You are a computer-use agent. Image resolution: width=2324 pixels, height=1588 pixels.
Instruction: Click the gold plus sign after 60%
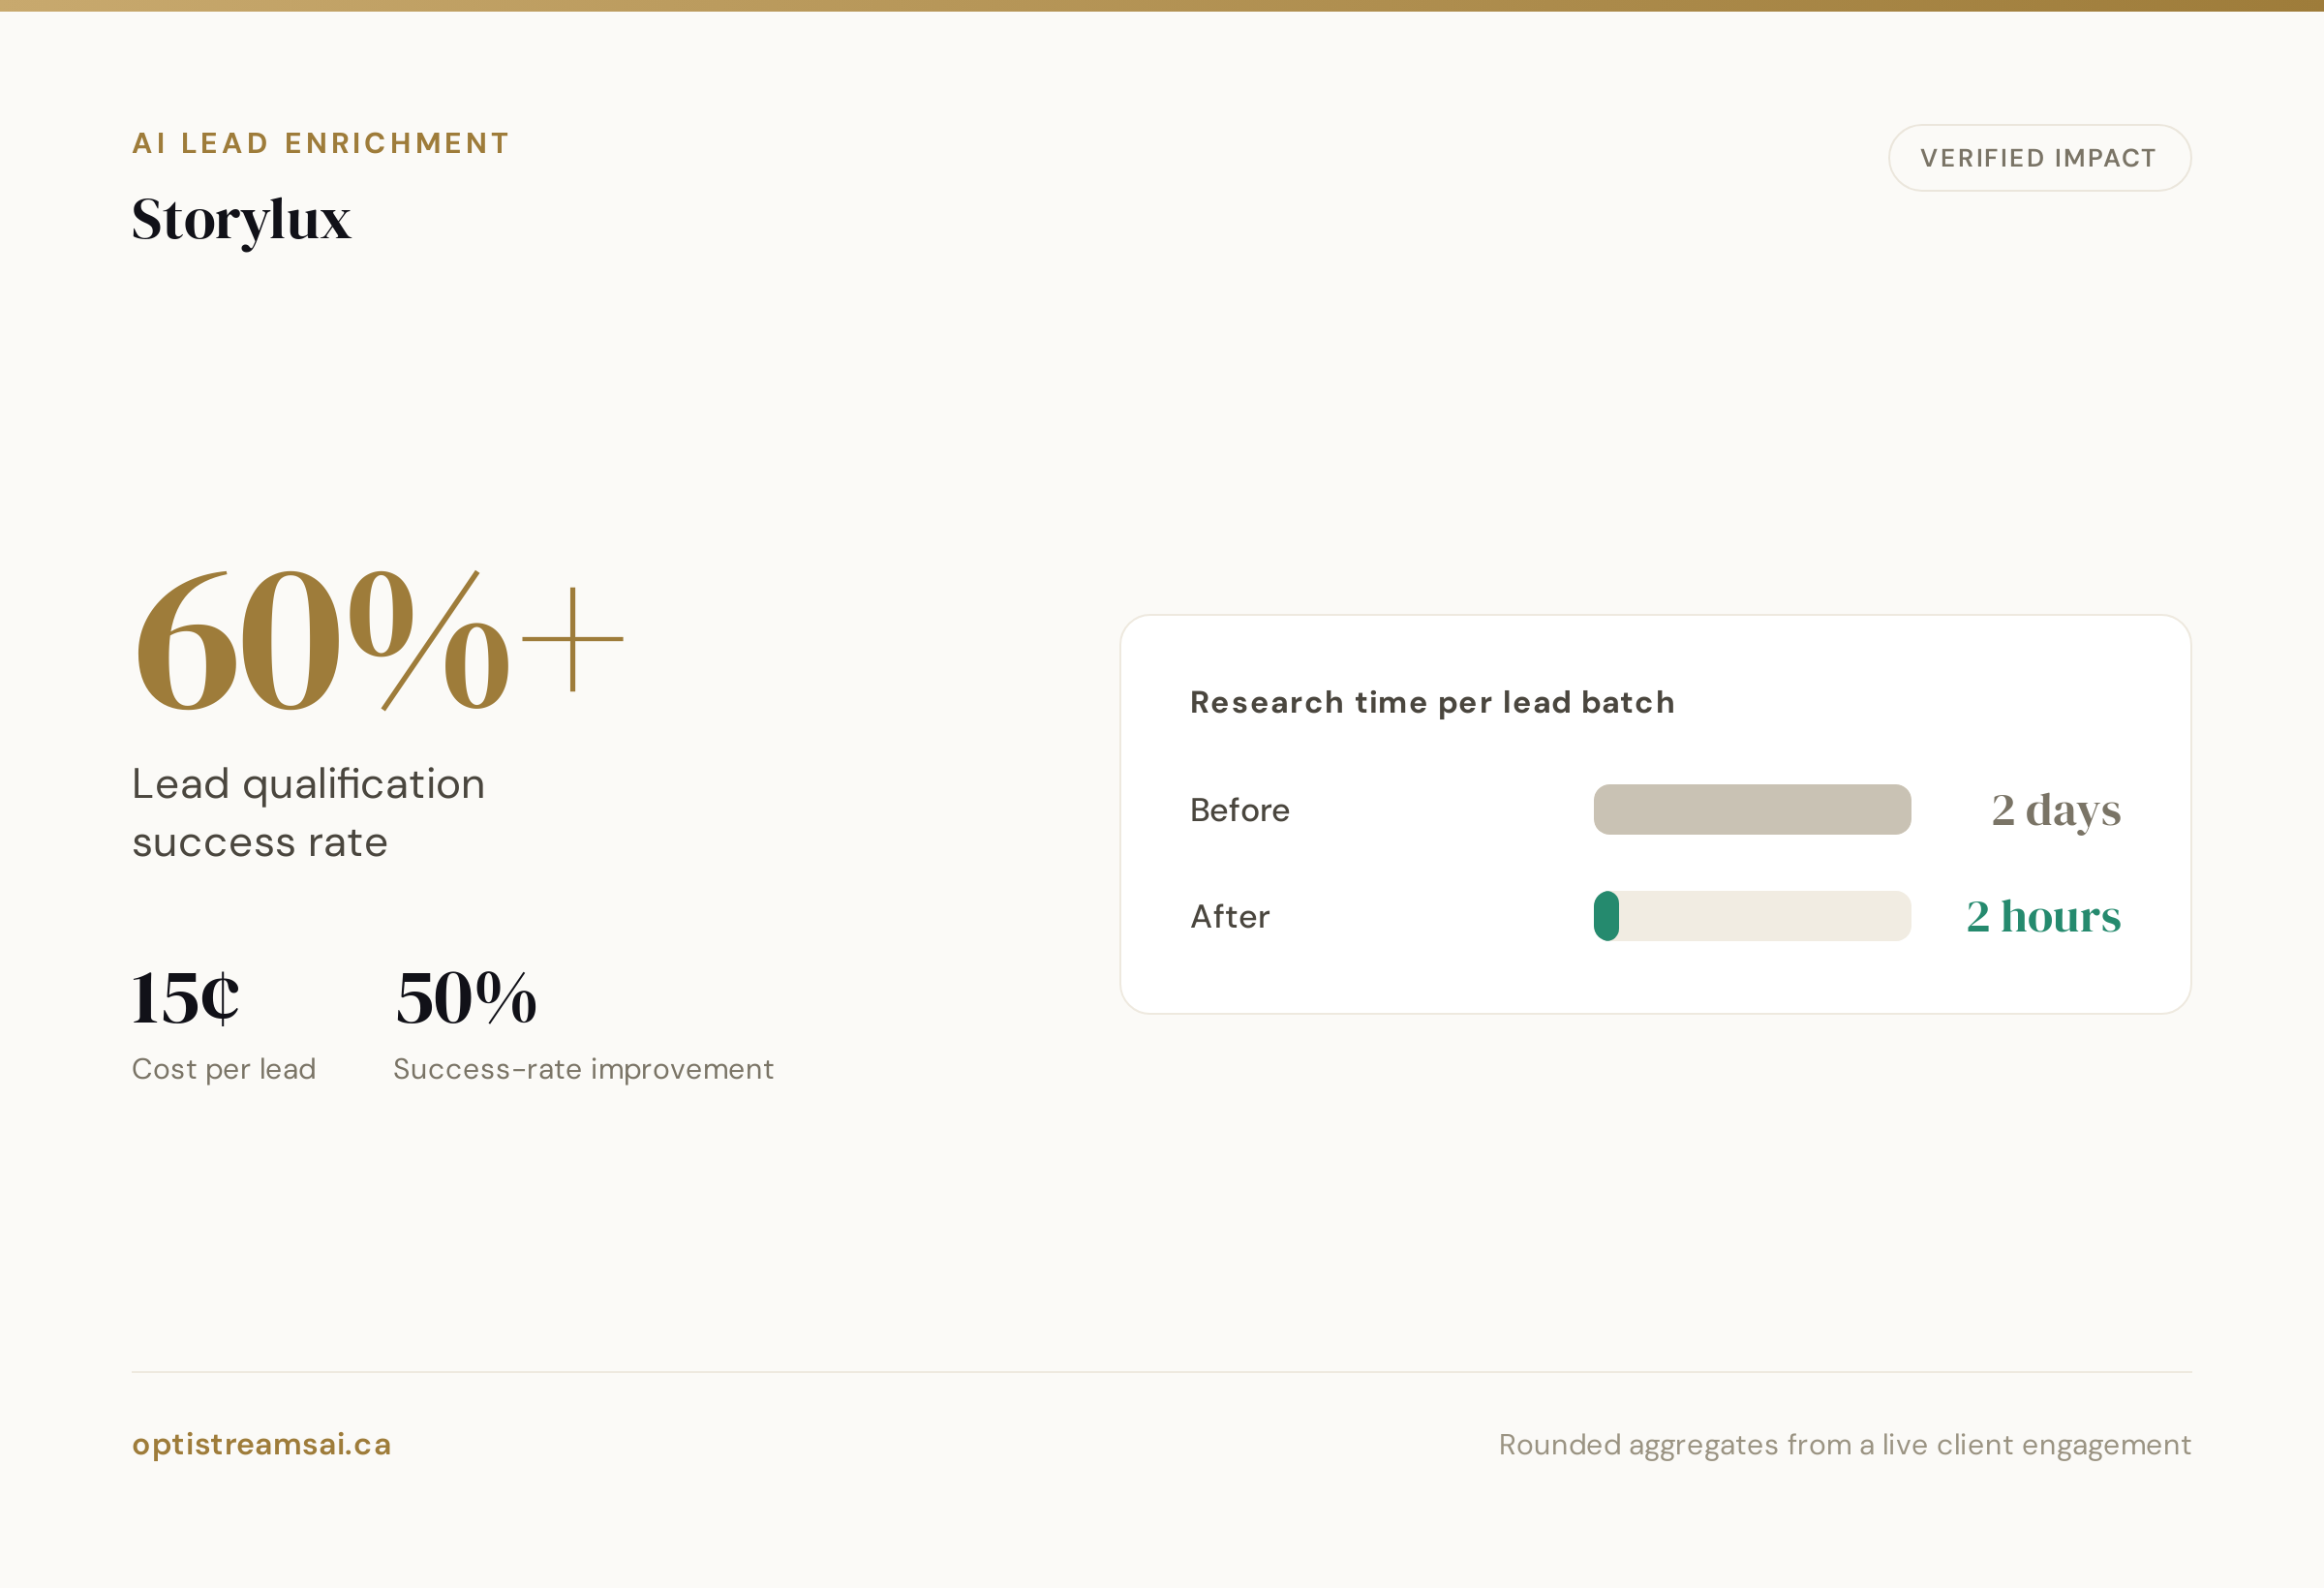click(573, 639)
